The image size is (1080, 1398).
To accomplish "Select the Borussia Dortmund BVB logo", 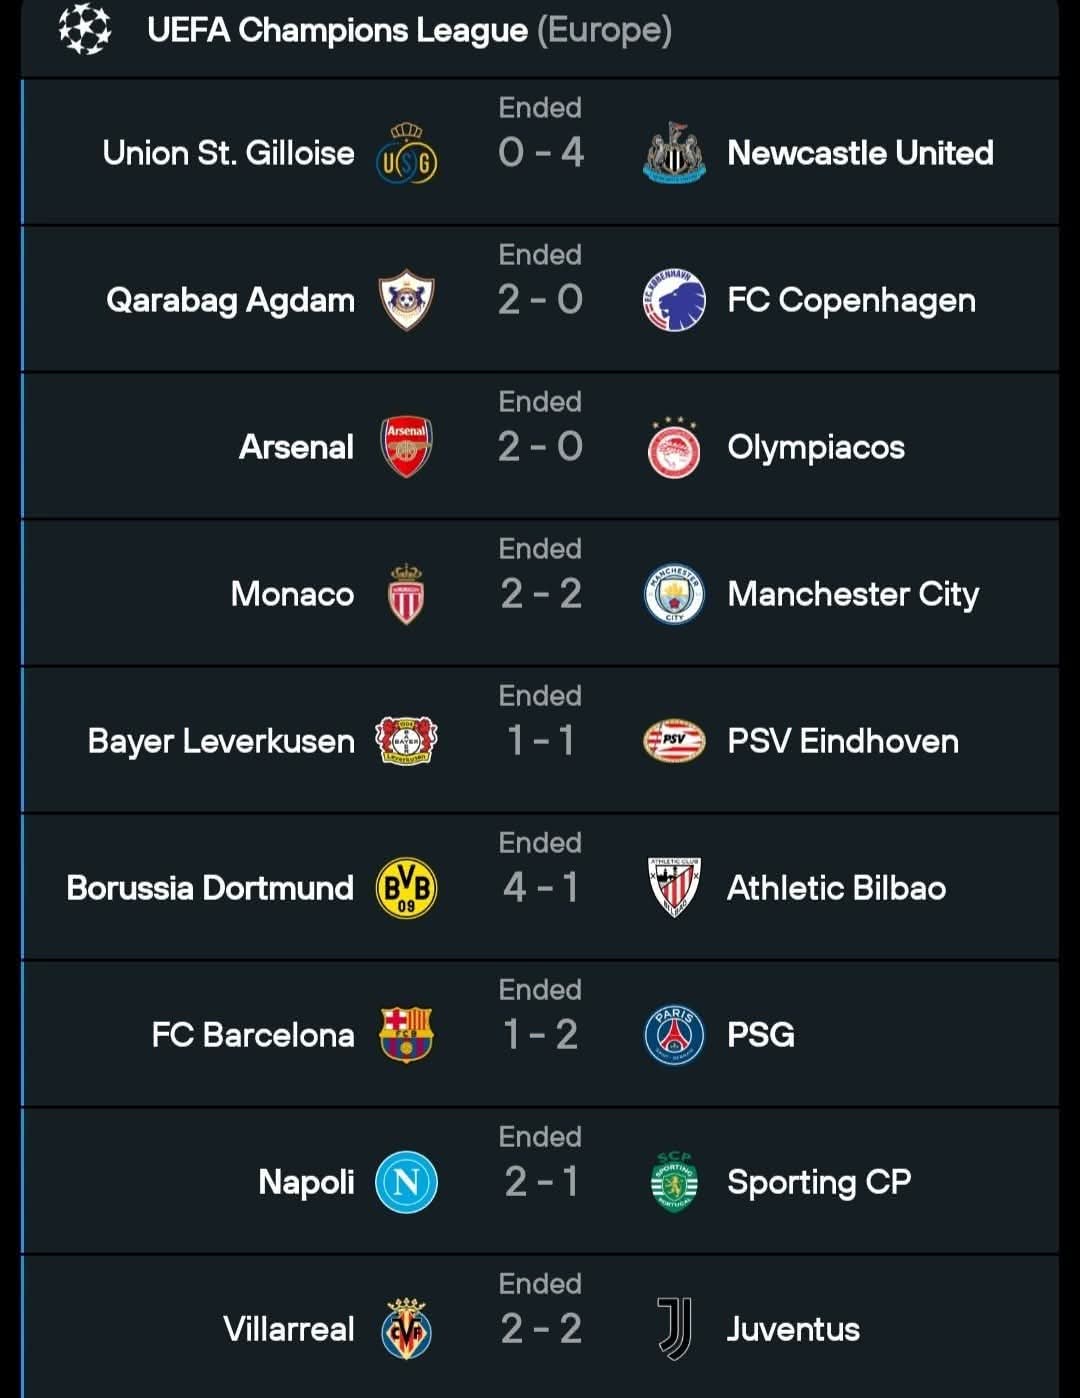I will (406, 888).
